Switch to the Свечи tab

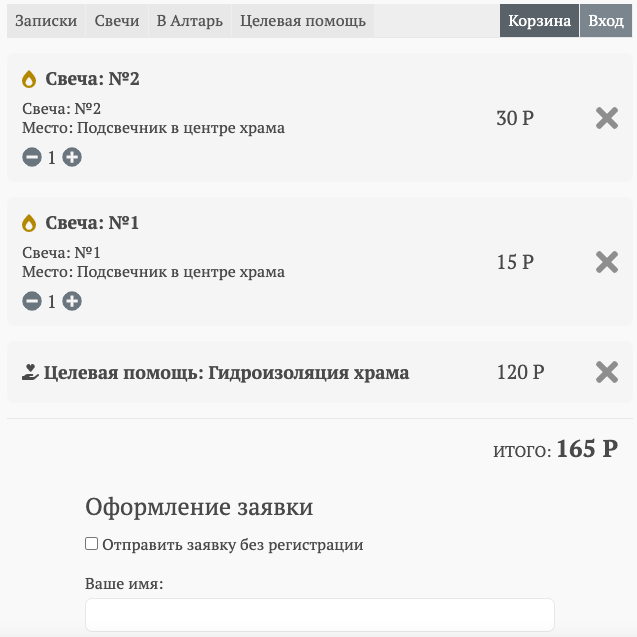(117, 21)
